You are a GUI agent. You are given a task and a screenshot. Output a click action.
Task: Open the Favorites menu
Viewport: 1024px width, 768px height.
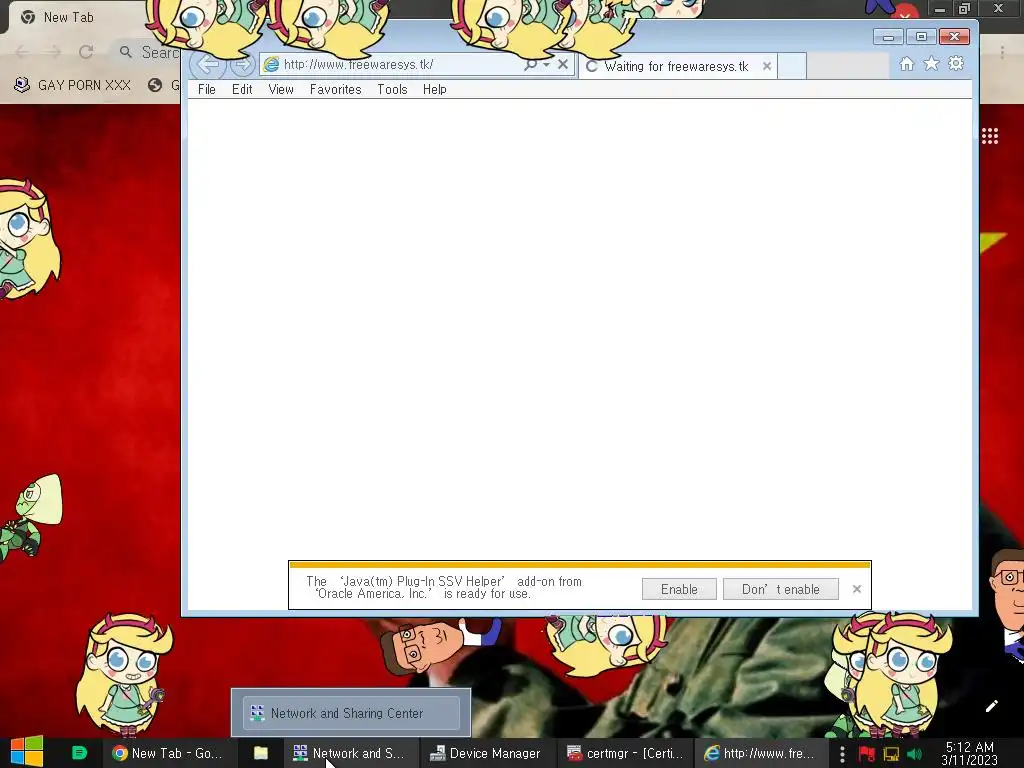point(335,89)
